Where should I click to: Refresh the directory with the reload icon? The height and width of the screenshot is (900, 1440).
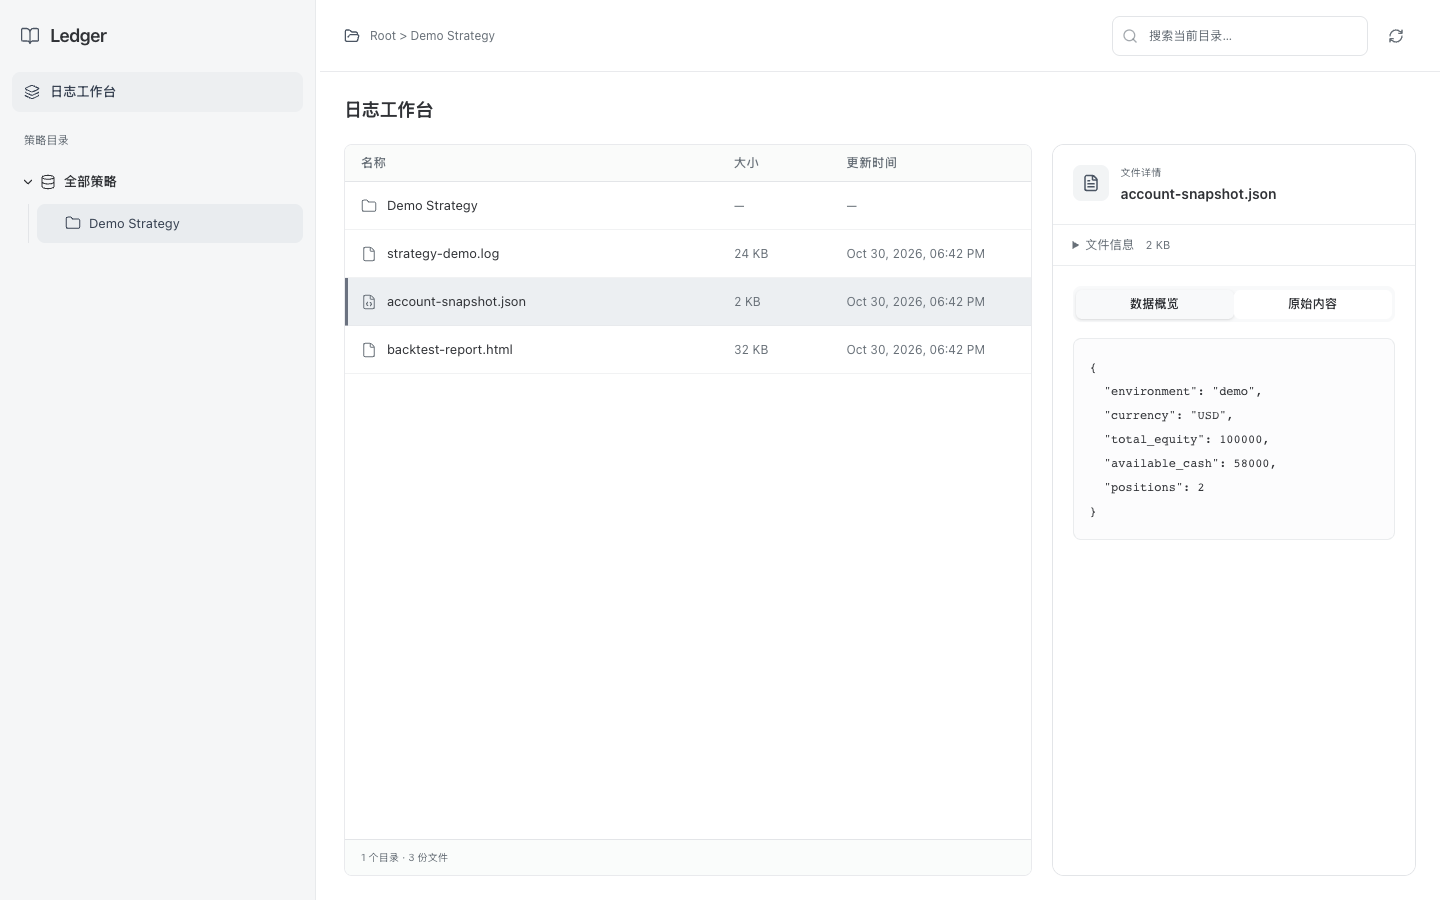[1396, 36]
